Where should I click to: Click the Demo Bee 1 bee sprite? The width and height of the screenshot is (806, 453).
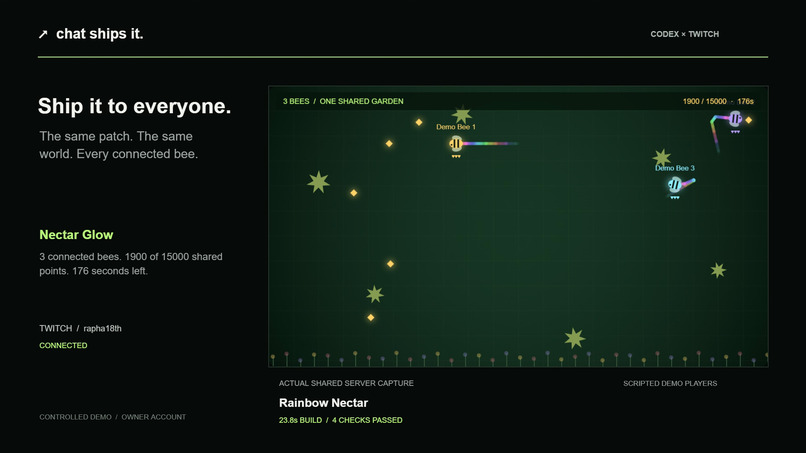pyautogui.click(x=456, y=144)
